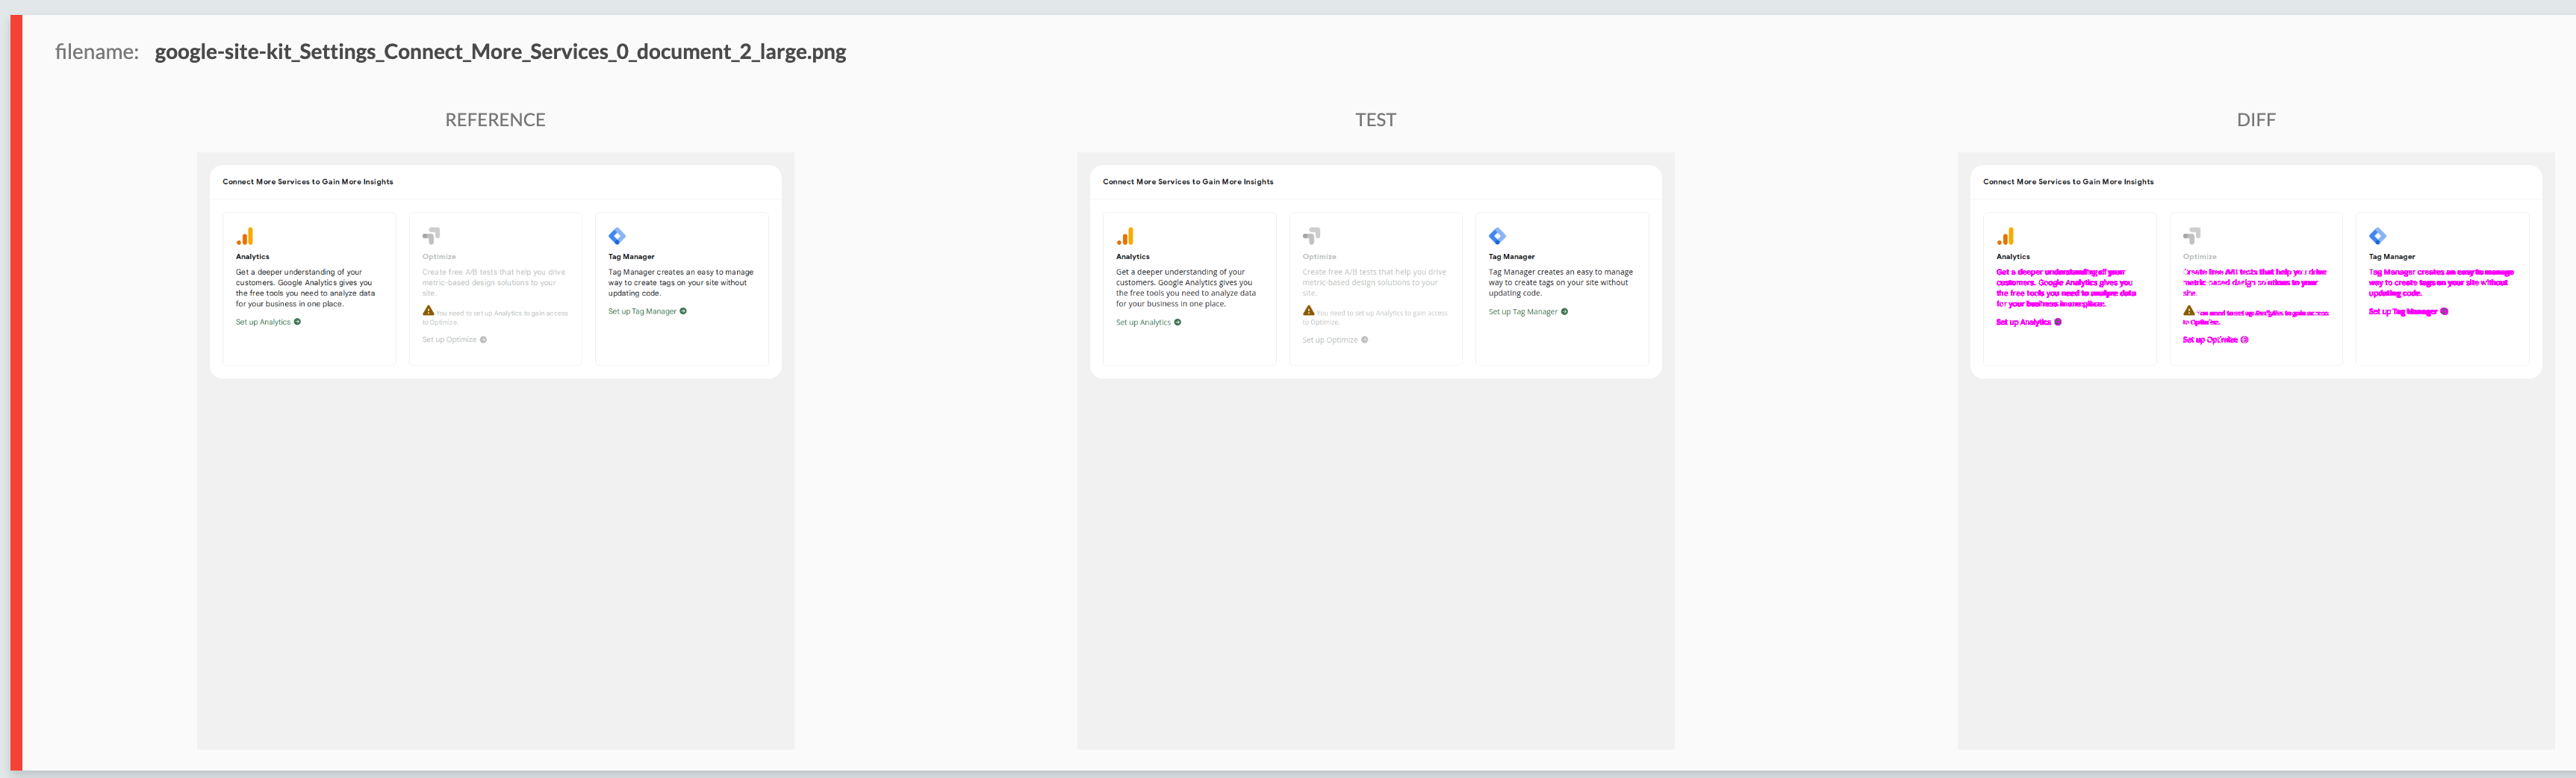Click the magenta Analytics description text in DIFF

coord(2066,288)
